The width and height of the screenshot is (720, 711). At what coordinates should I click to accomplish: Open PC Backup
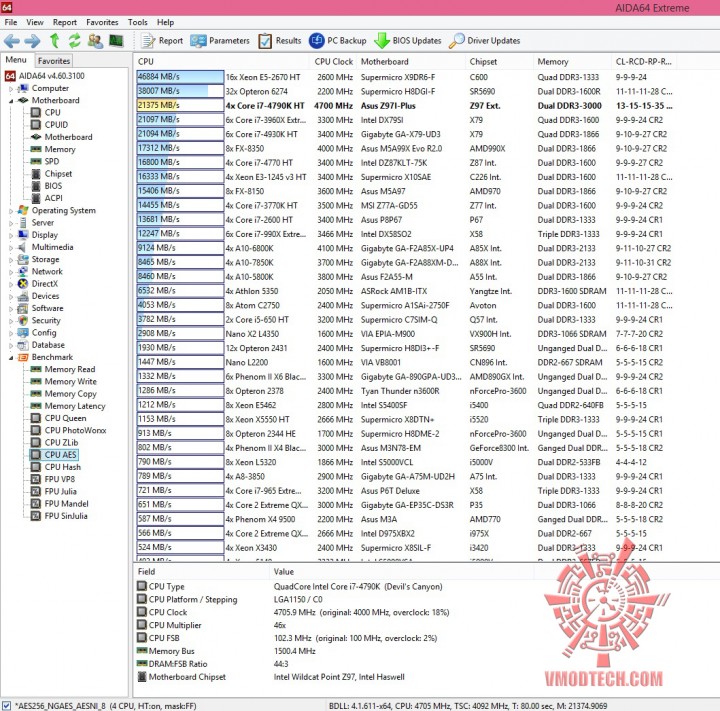(338, 40)
